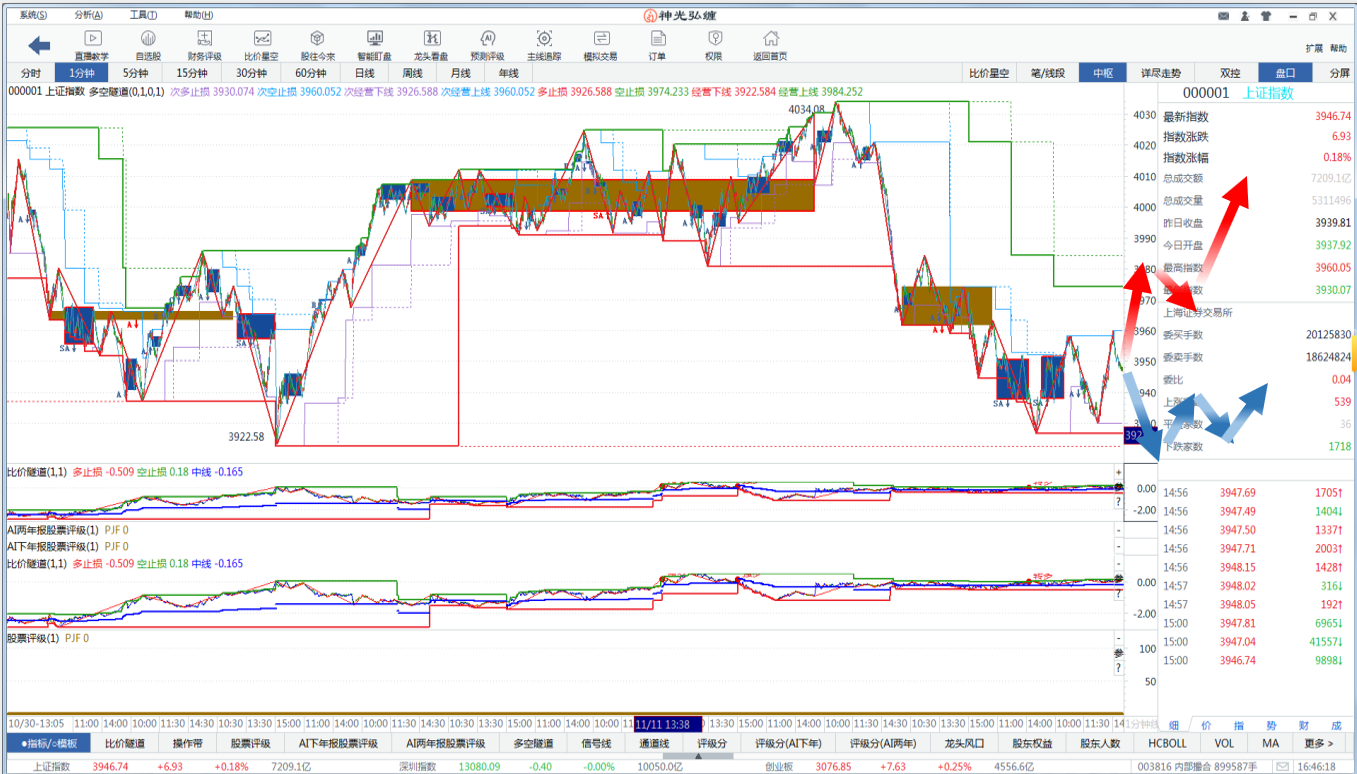Toggle the 中枢 chart overlay
Image resolution: width=1357 pixels, height=774 pixels.
pos(1103,73)
